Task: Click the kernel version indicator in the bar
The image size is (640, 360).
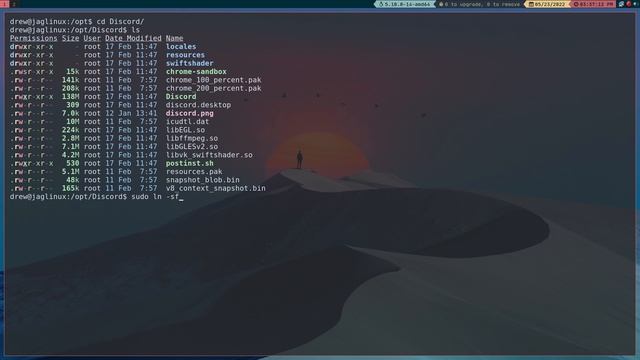Action: 404,4
